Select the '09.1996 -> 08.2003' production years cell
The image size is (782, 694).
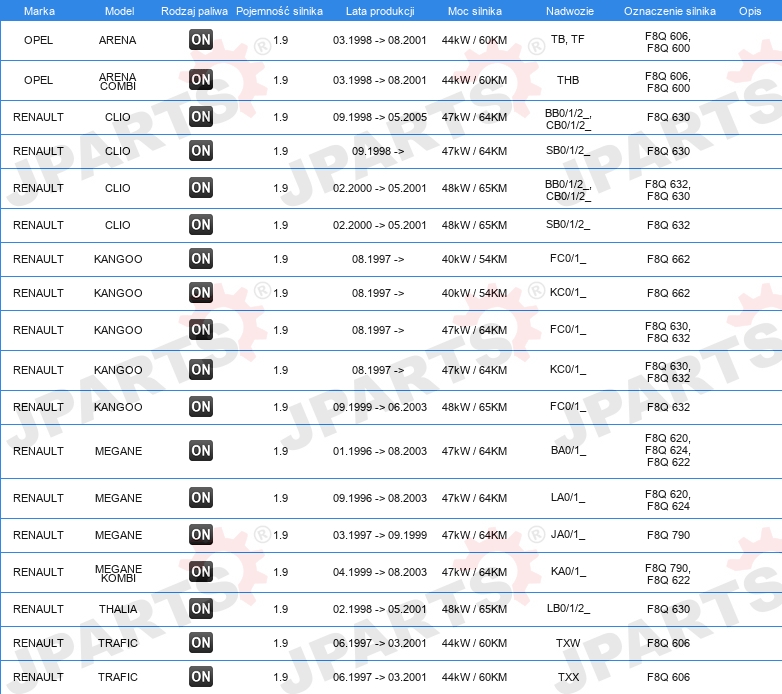point(380,498)
